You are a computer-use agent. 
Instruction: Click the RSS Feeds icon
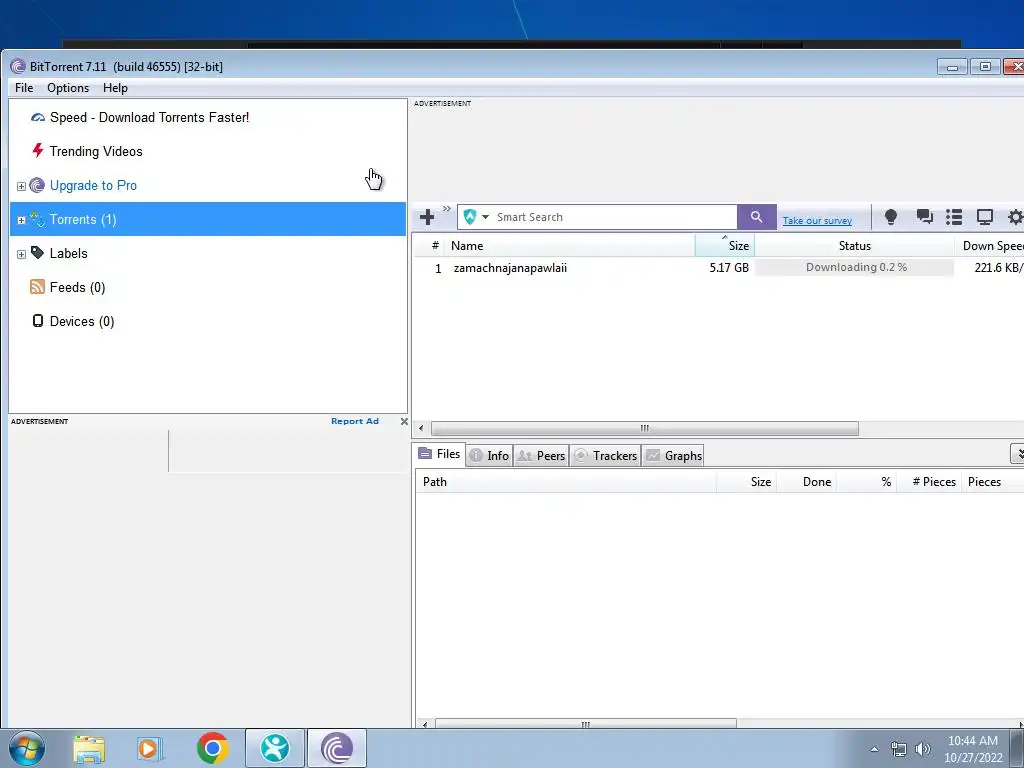(37, 287)
